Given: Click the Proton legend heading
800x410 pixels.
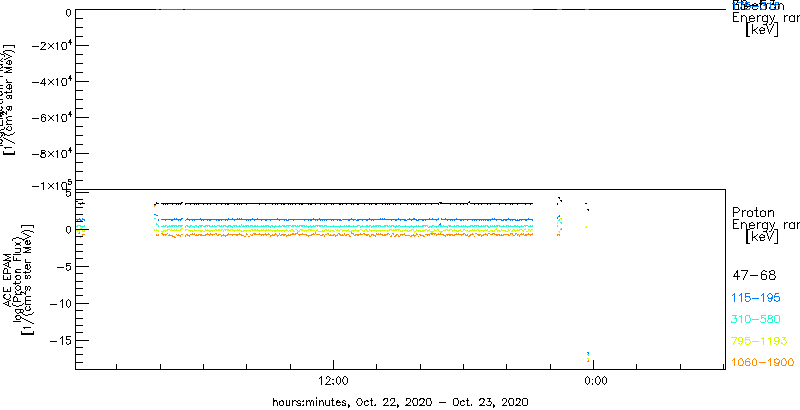Looking at the screenshot, I should click(754, 212).
